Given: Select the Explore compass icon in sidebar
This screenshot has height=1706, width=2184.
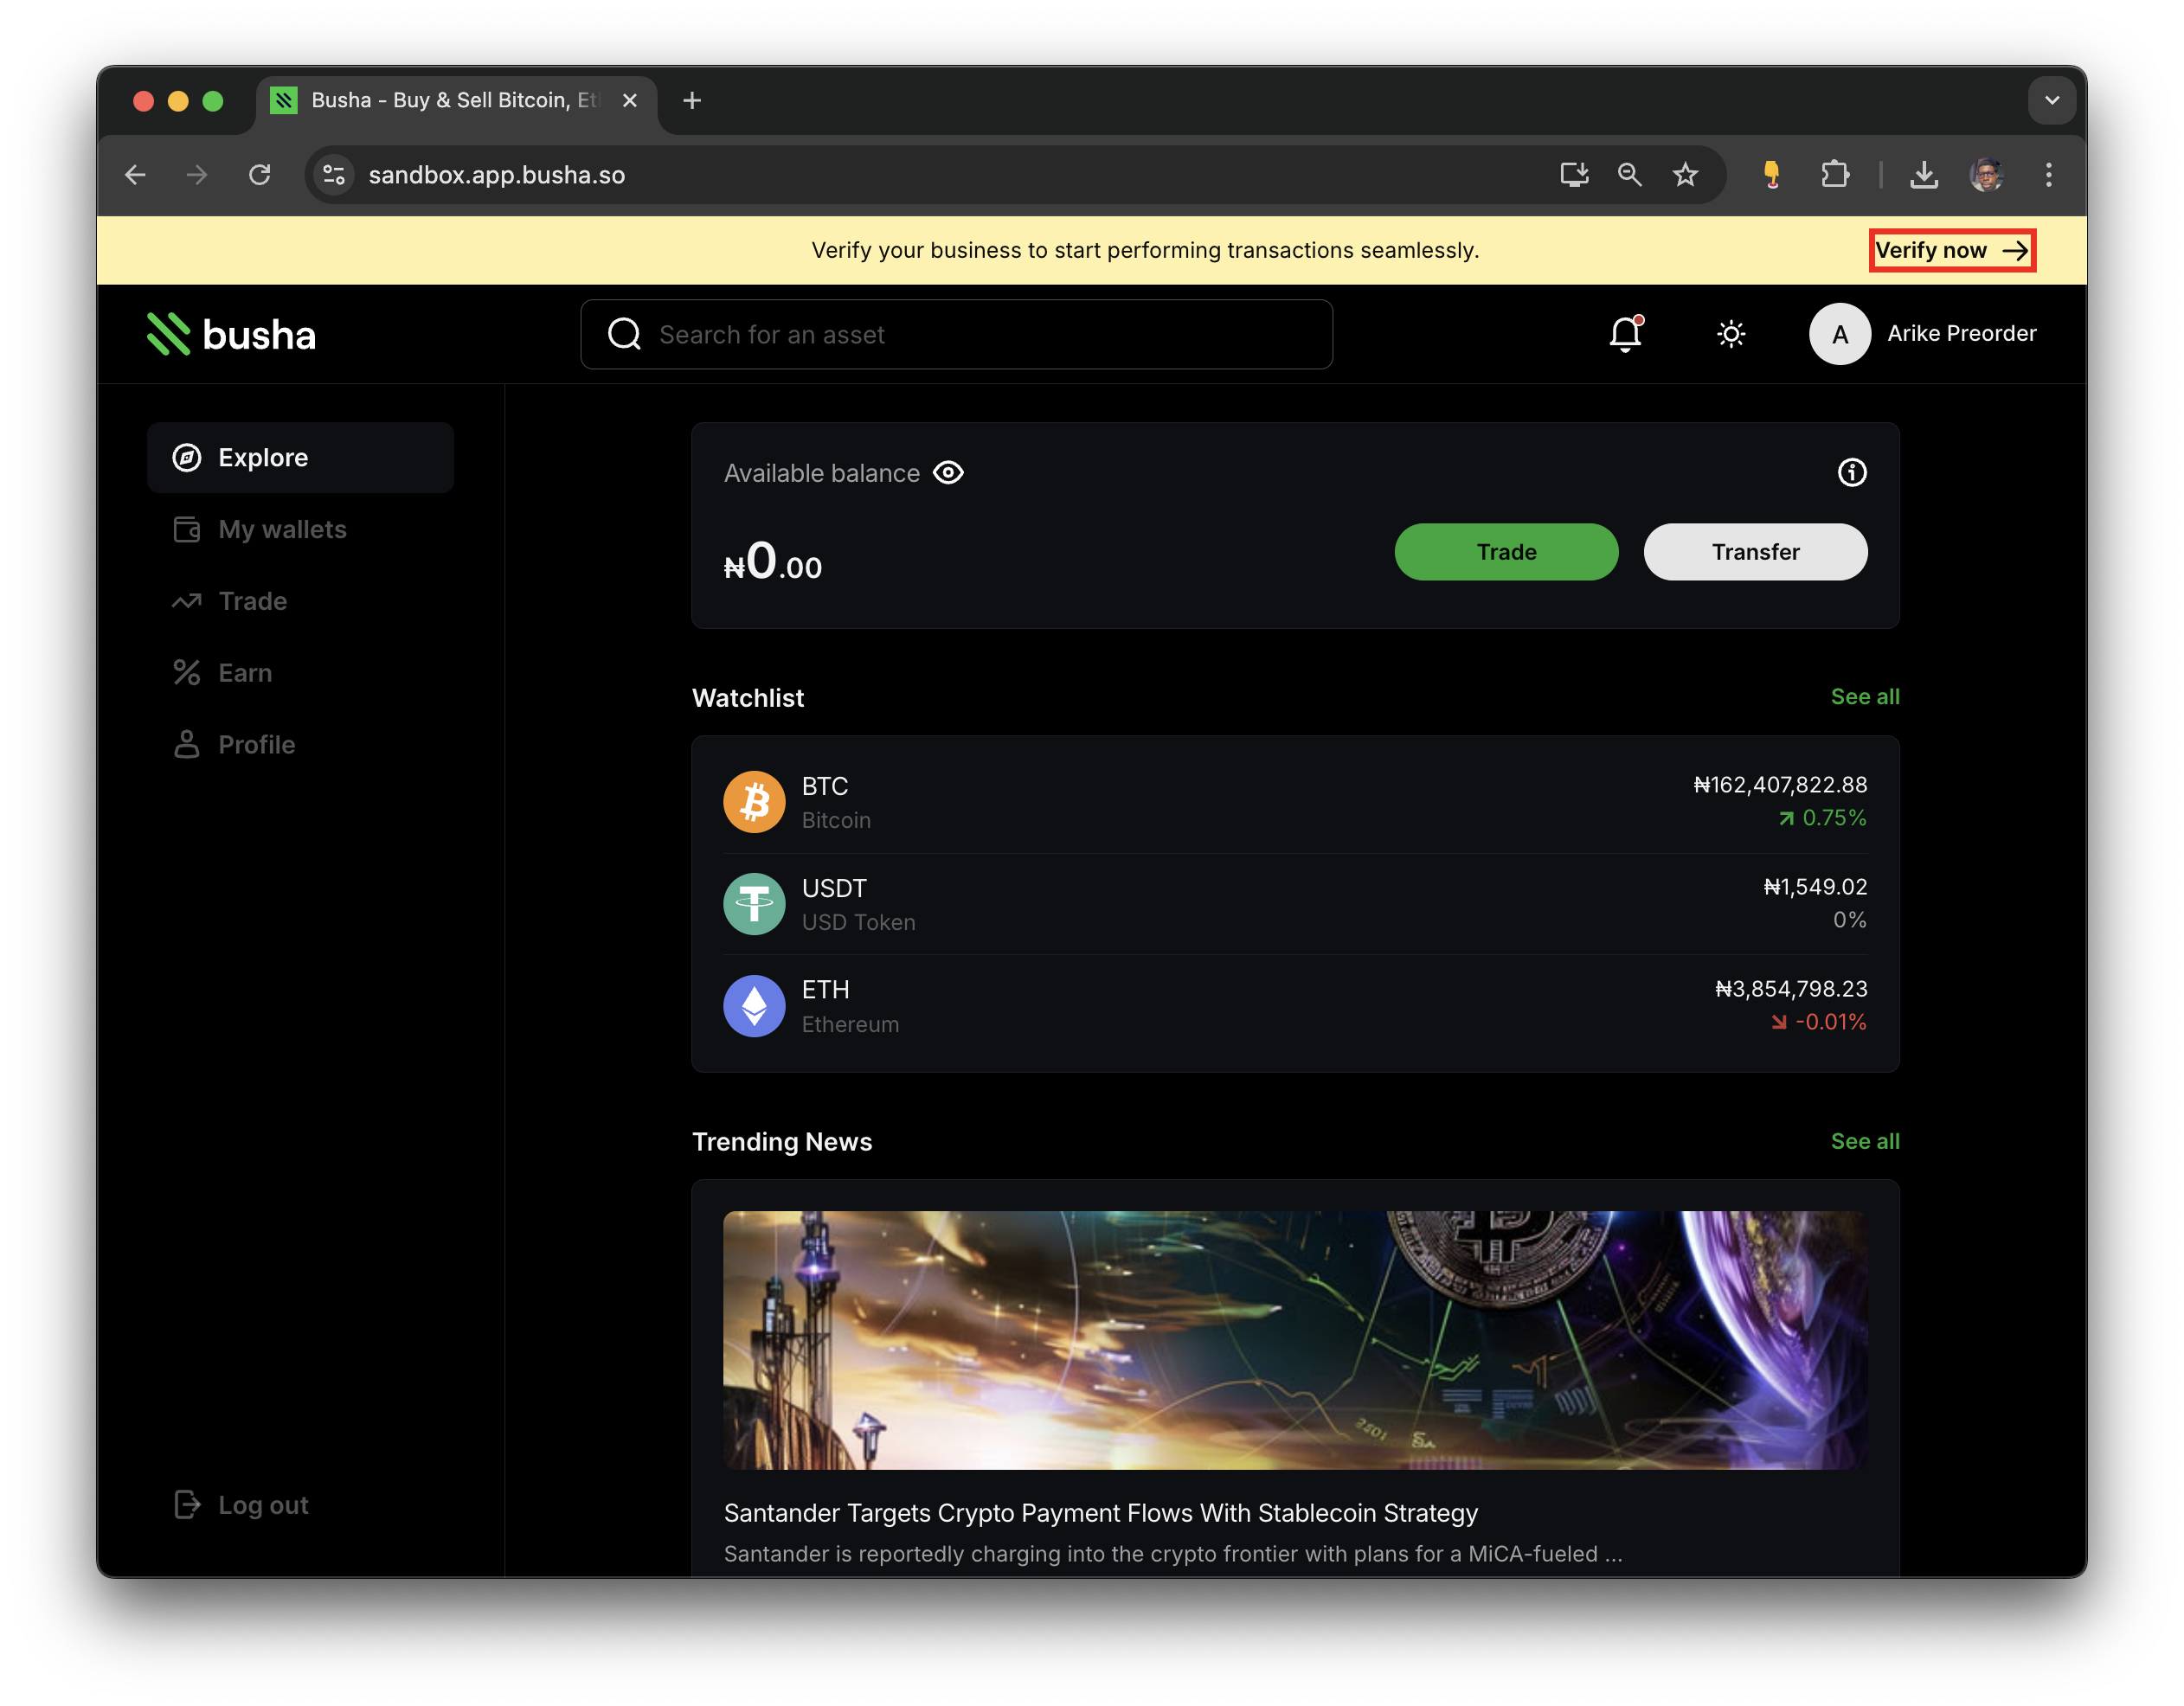Looking at the screenshot, I should coord(187,457).
